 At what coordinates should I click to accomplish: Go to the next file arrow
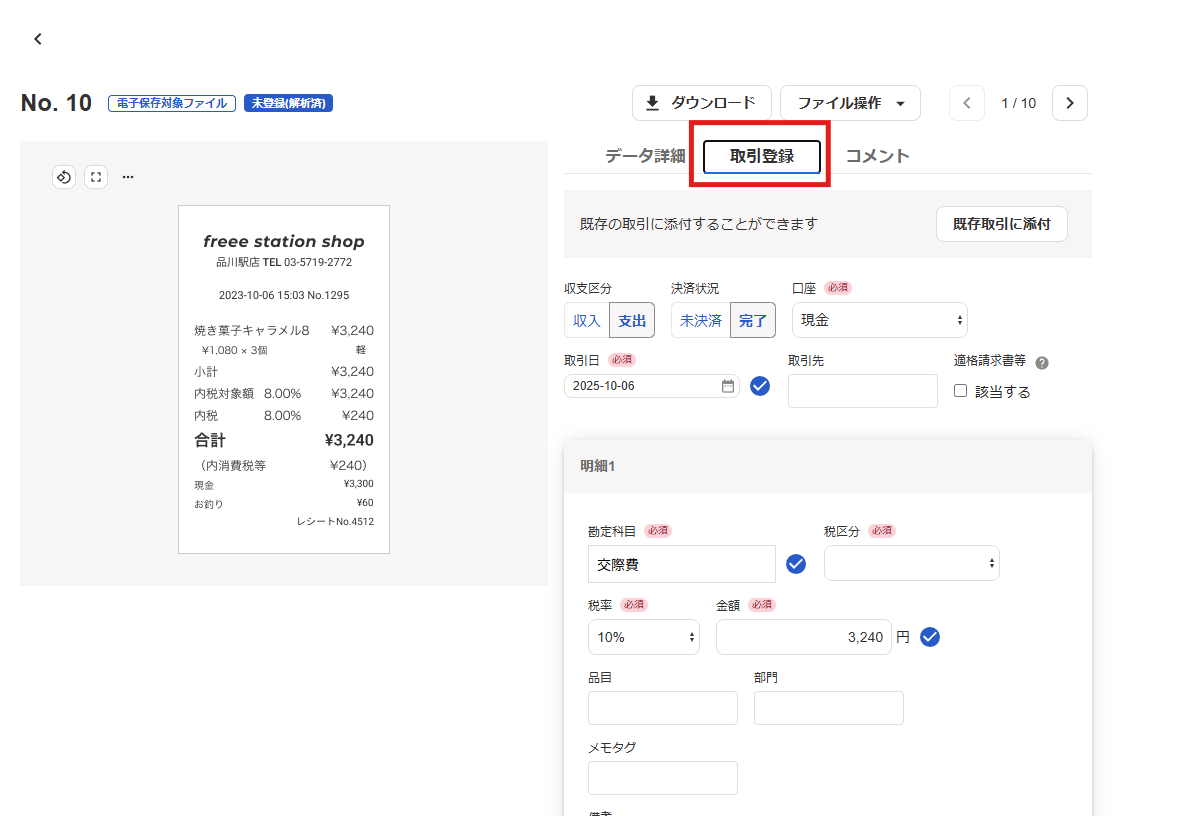click(1070, 103)
